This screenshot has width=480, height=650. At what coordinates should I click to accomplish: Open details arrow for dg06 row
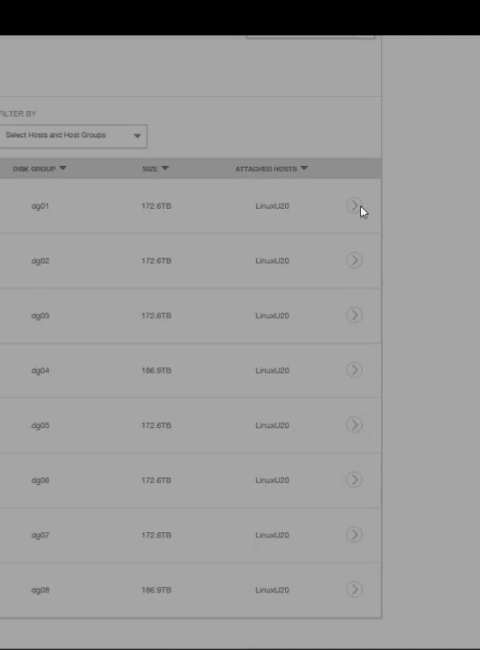tap(354, 480)
